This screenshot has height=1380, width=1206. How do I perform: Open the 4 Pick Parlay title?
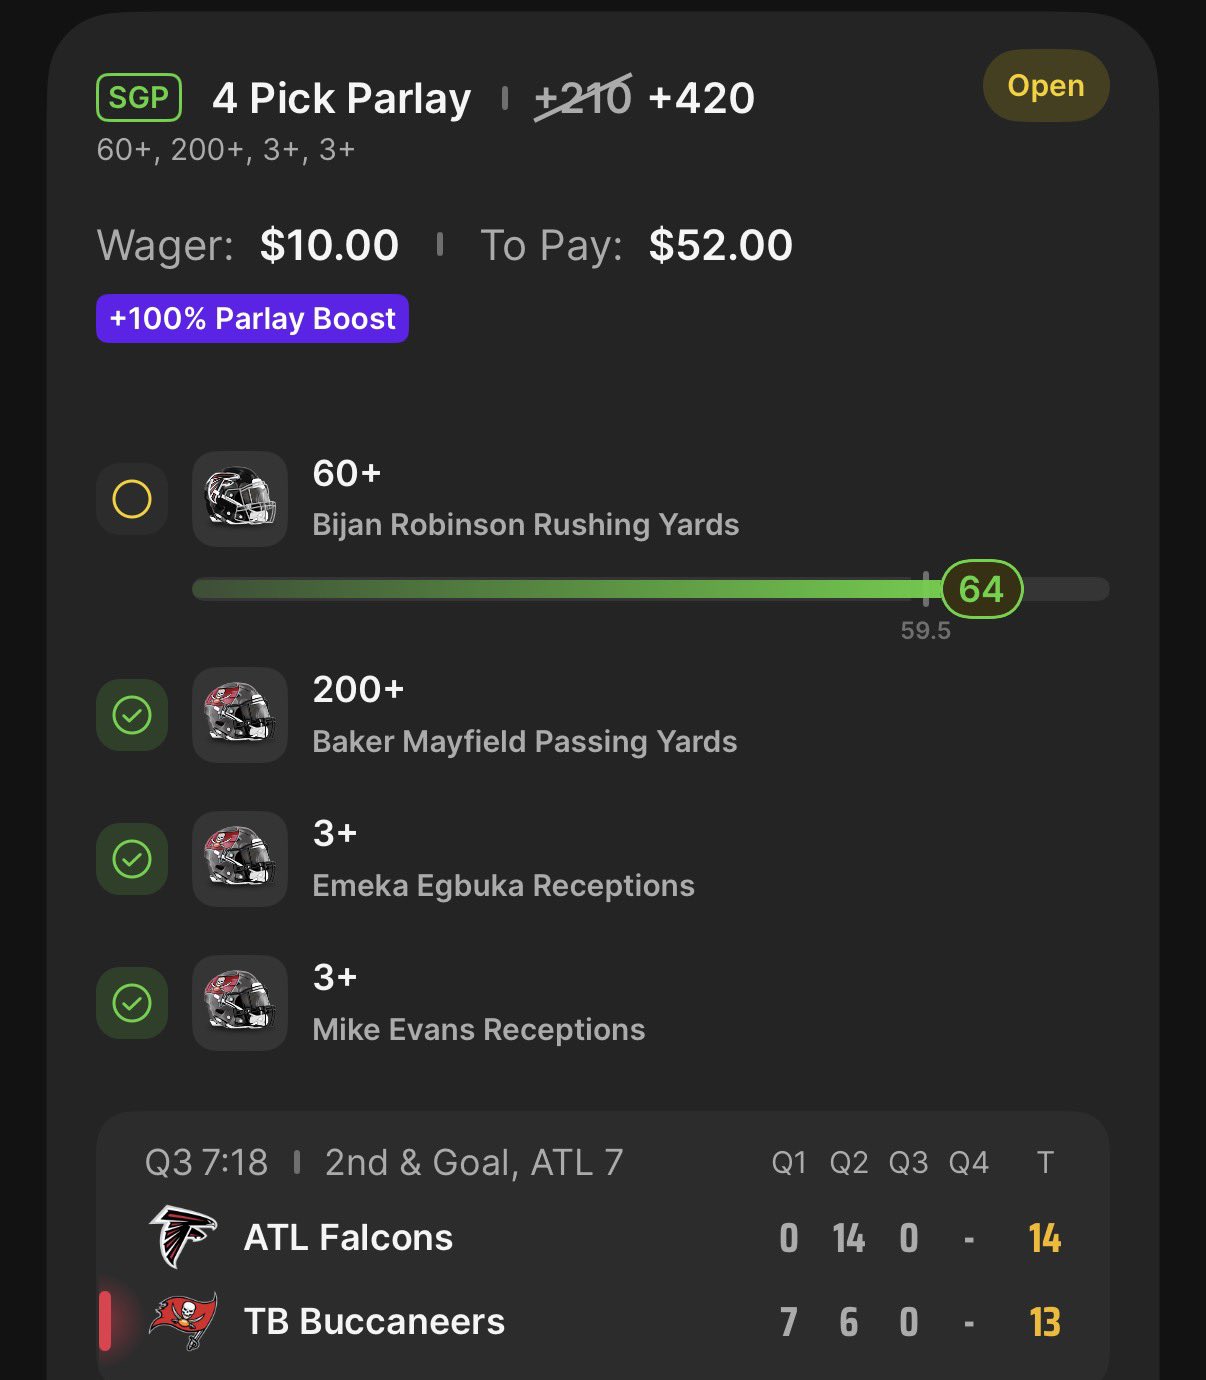tap(341, 98)
